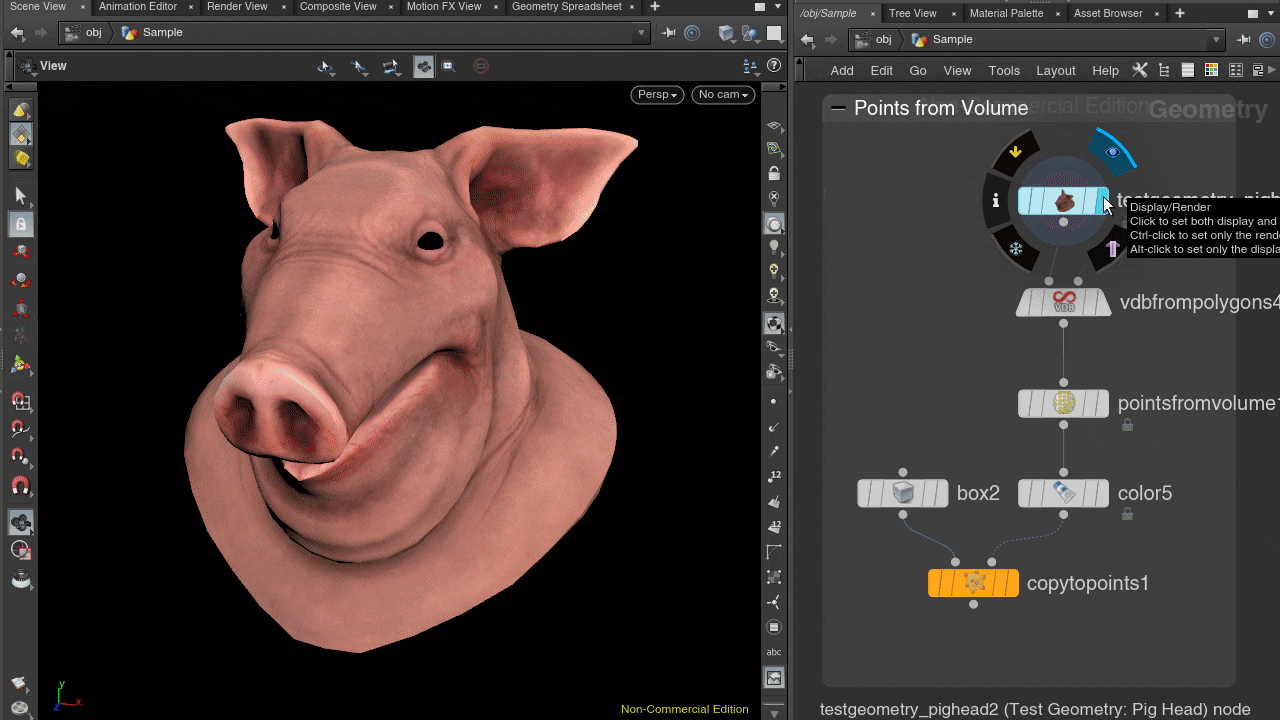The width and height of the screenshot is (1280, 720).
Task: Select the pointsfromvolume1 node icon
Action: tap(1064, 403)
